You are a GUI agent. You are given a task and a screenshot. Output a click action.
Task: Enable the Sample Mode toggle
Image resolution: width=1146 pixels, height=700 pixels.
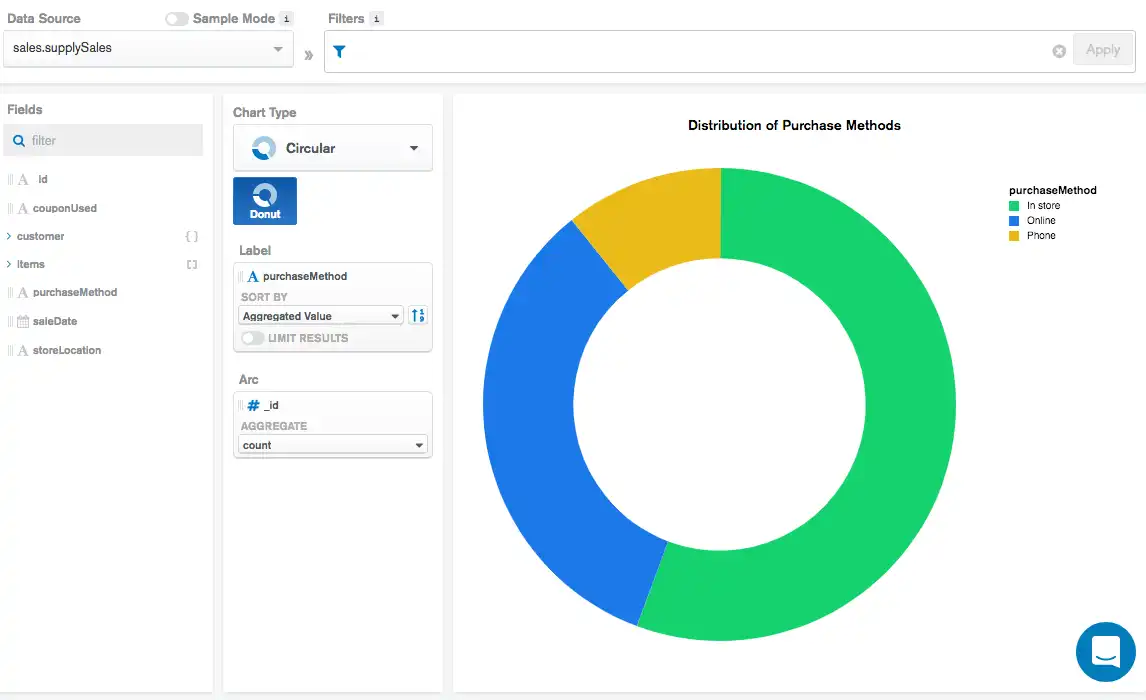coord(177,18)
